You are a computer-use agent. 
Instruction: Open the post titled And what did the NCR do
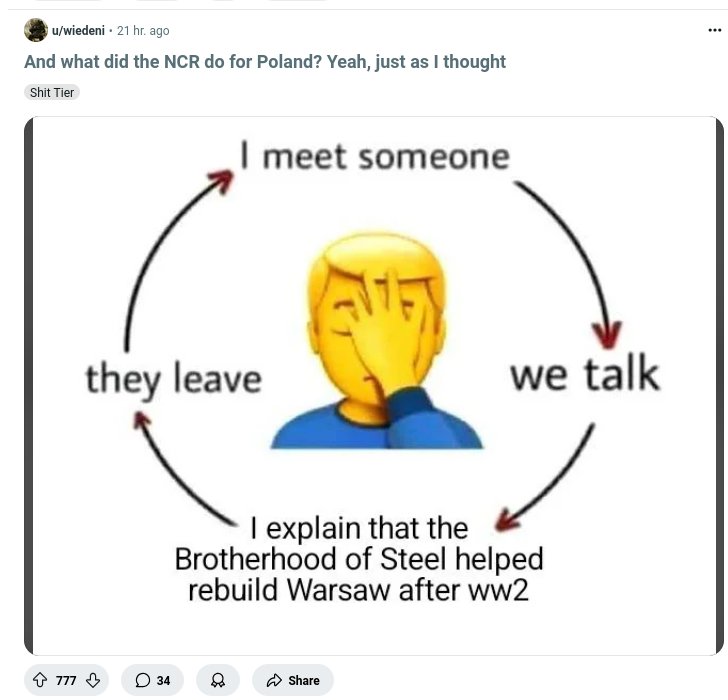coord(265,61)
